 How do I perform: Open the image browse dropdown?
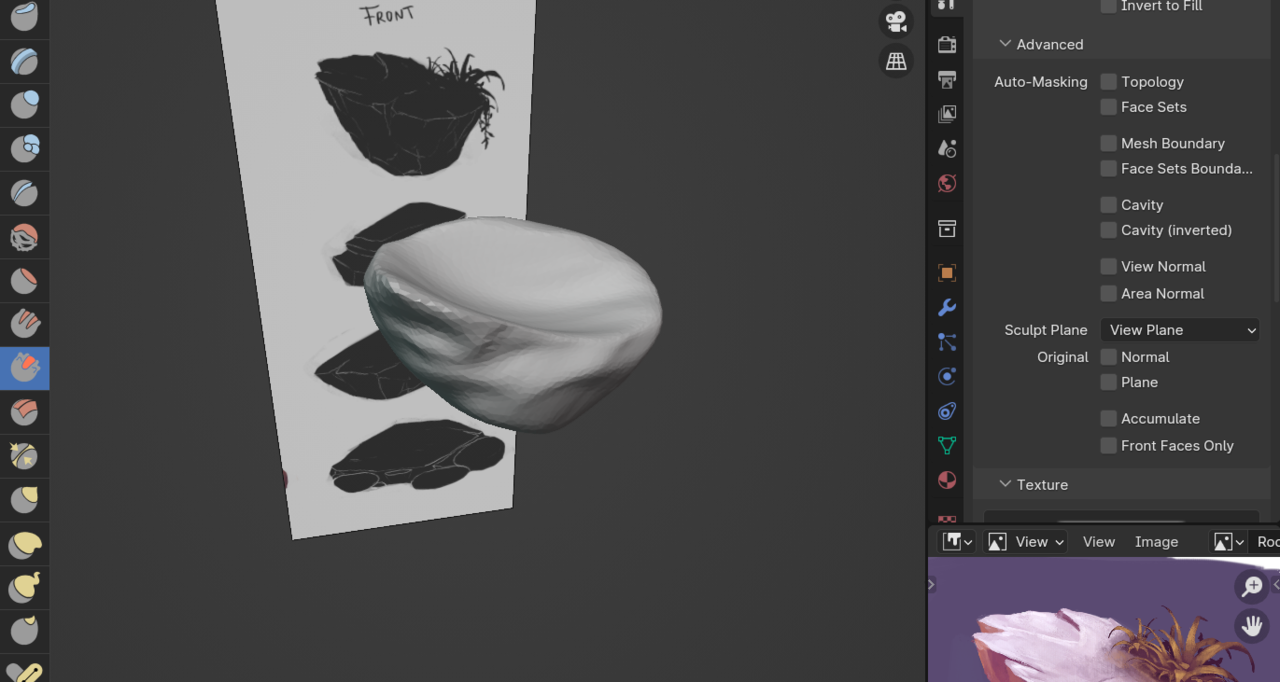pos(1229,542)
